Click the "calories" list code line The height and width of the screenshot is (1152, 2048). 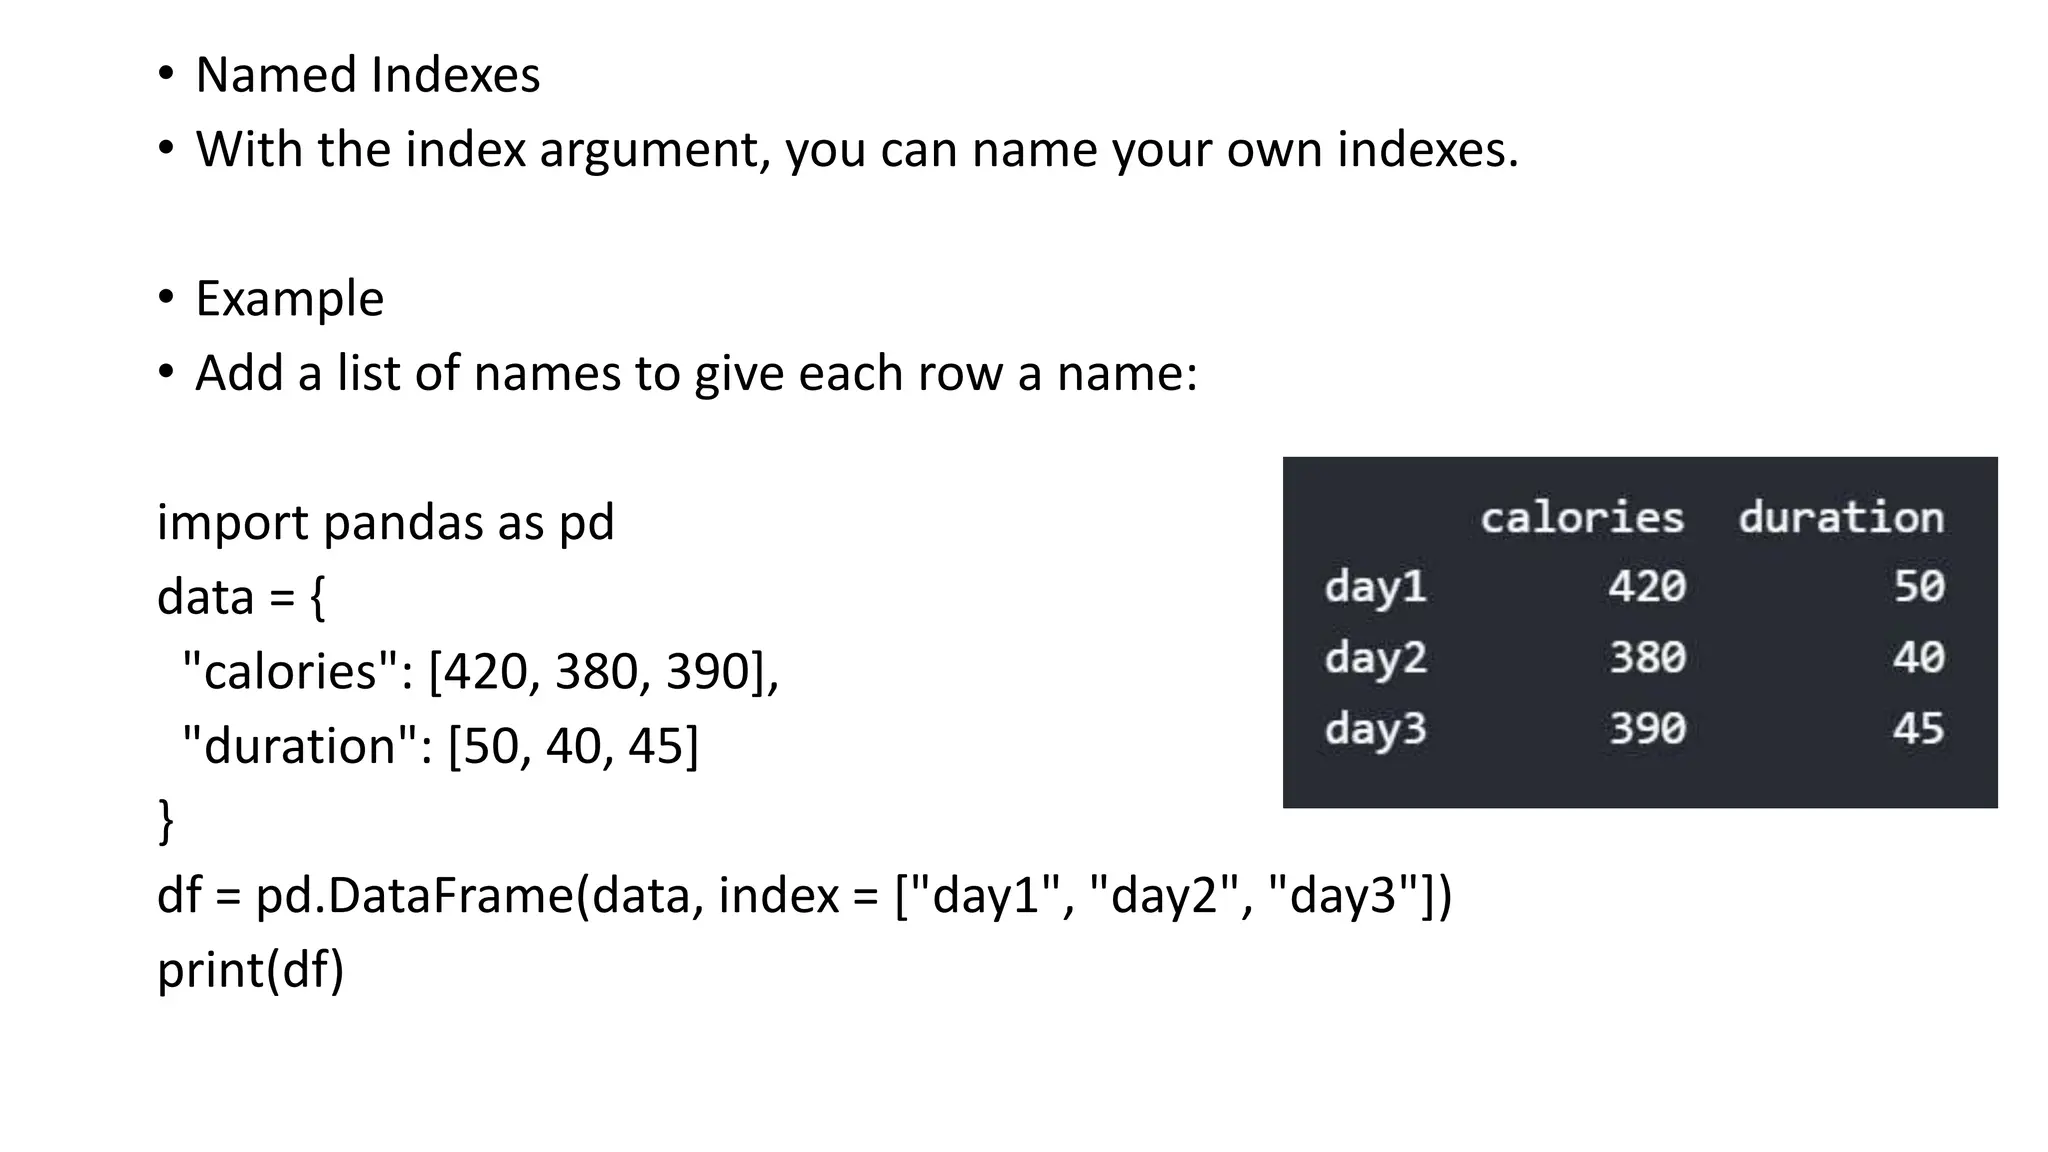[x=478, y=672]
